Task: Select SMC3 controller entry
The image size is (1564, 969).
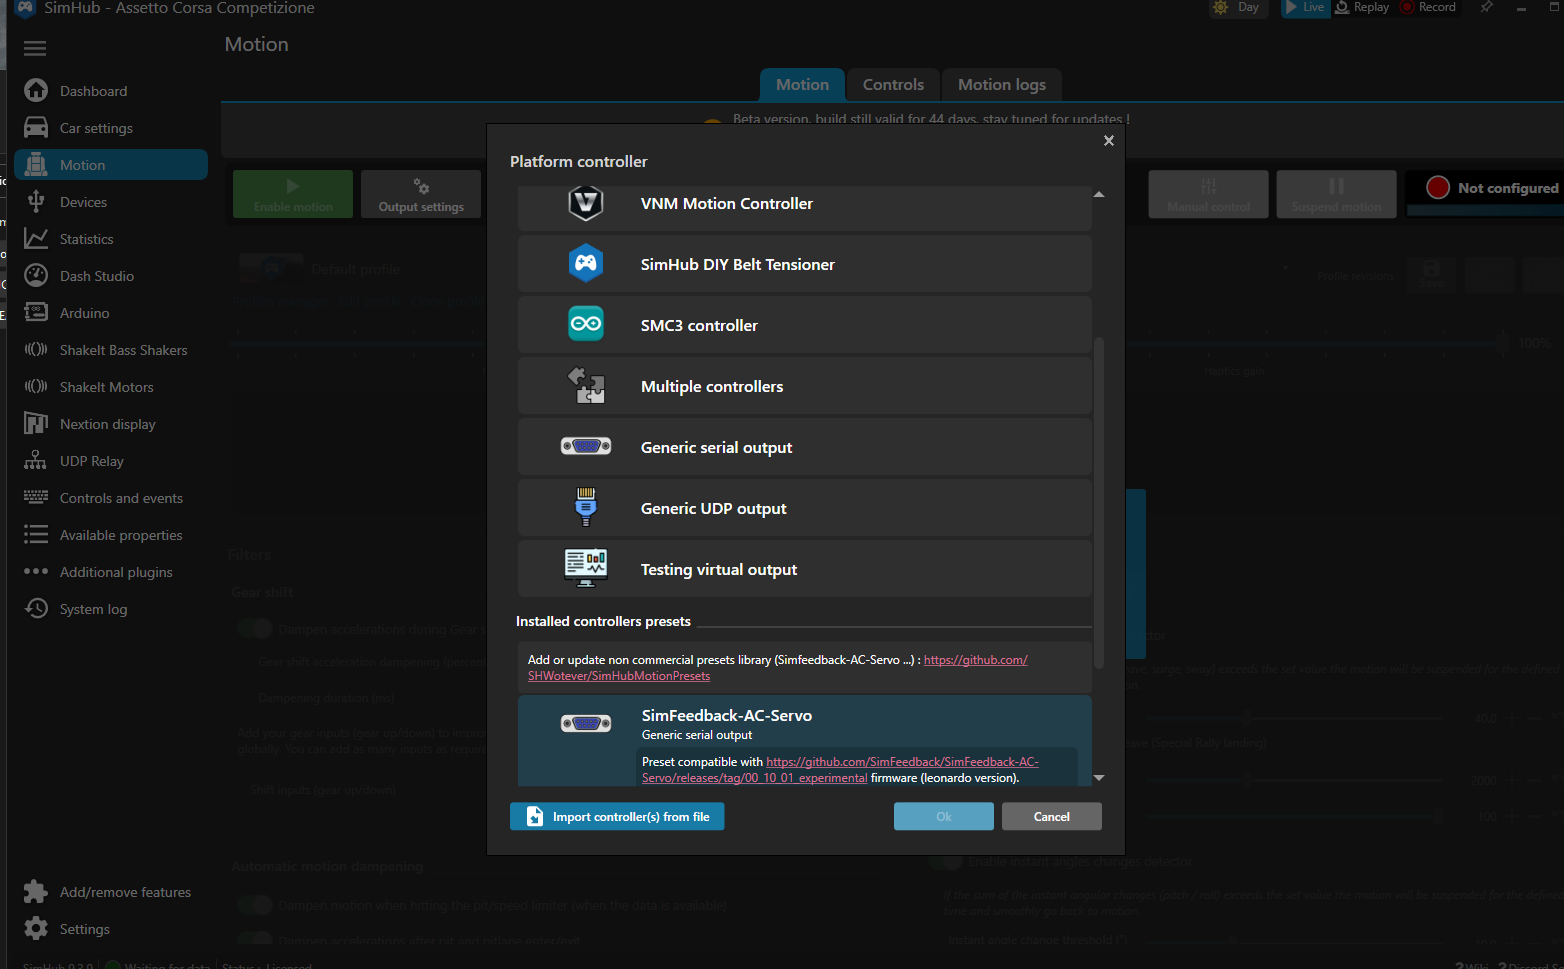Action: click(x=804, y=325)
